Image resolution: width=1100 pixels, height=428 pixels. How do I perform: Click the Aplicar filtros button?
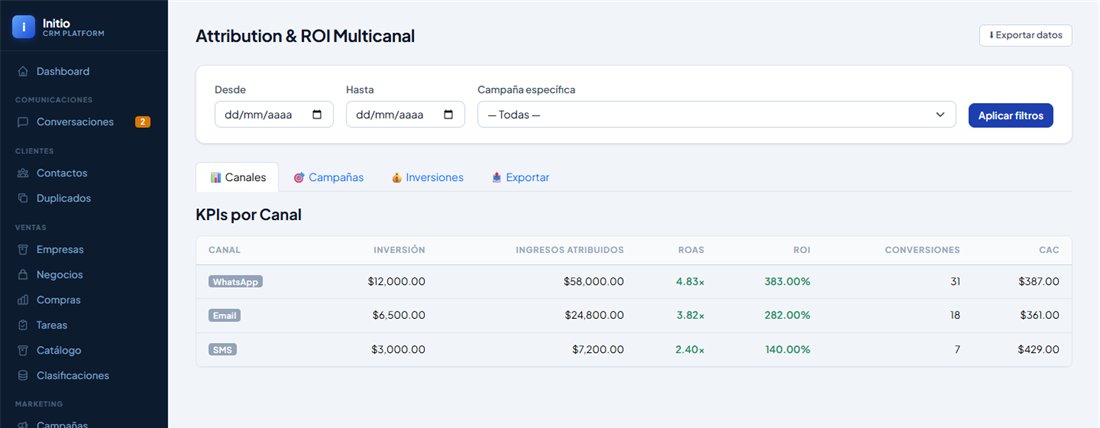pos(1010,116)
